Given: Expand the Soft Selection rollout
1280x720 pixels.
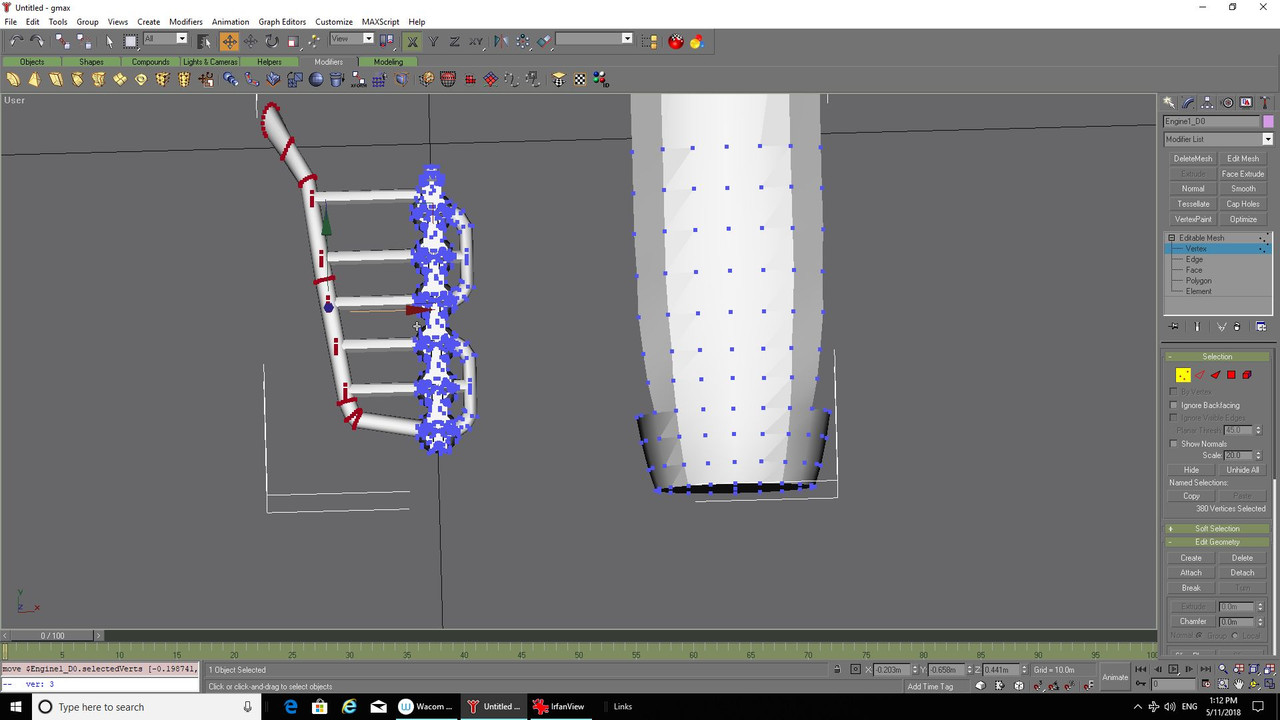Looking at the screenshot, I should click(1217, 528).
